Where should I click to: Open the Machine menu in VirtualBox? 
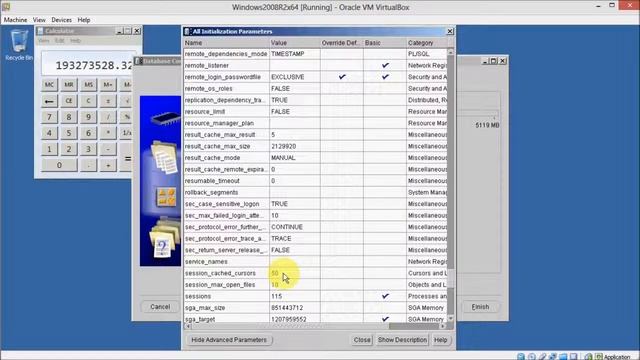16,20
